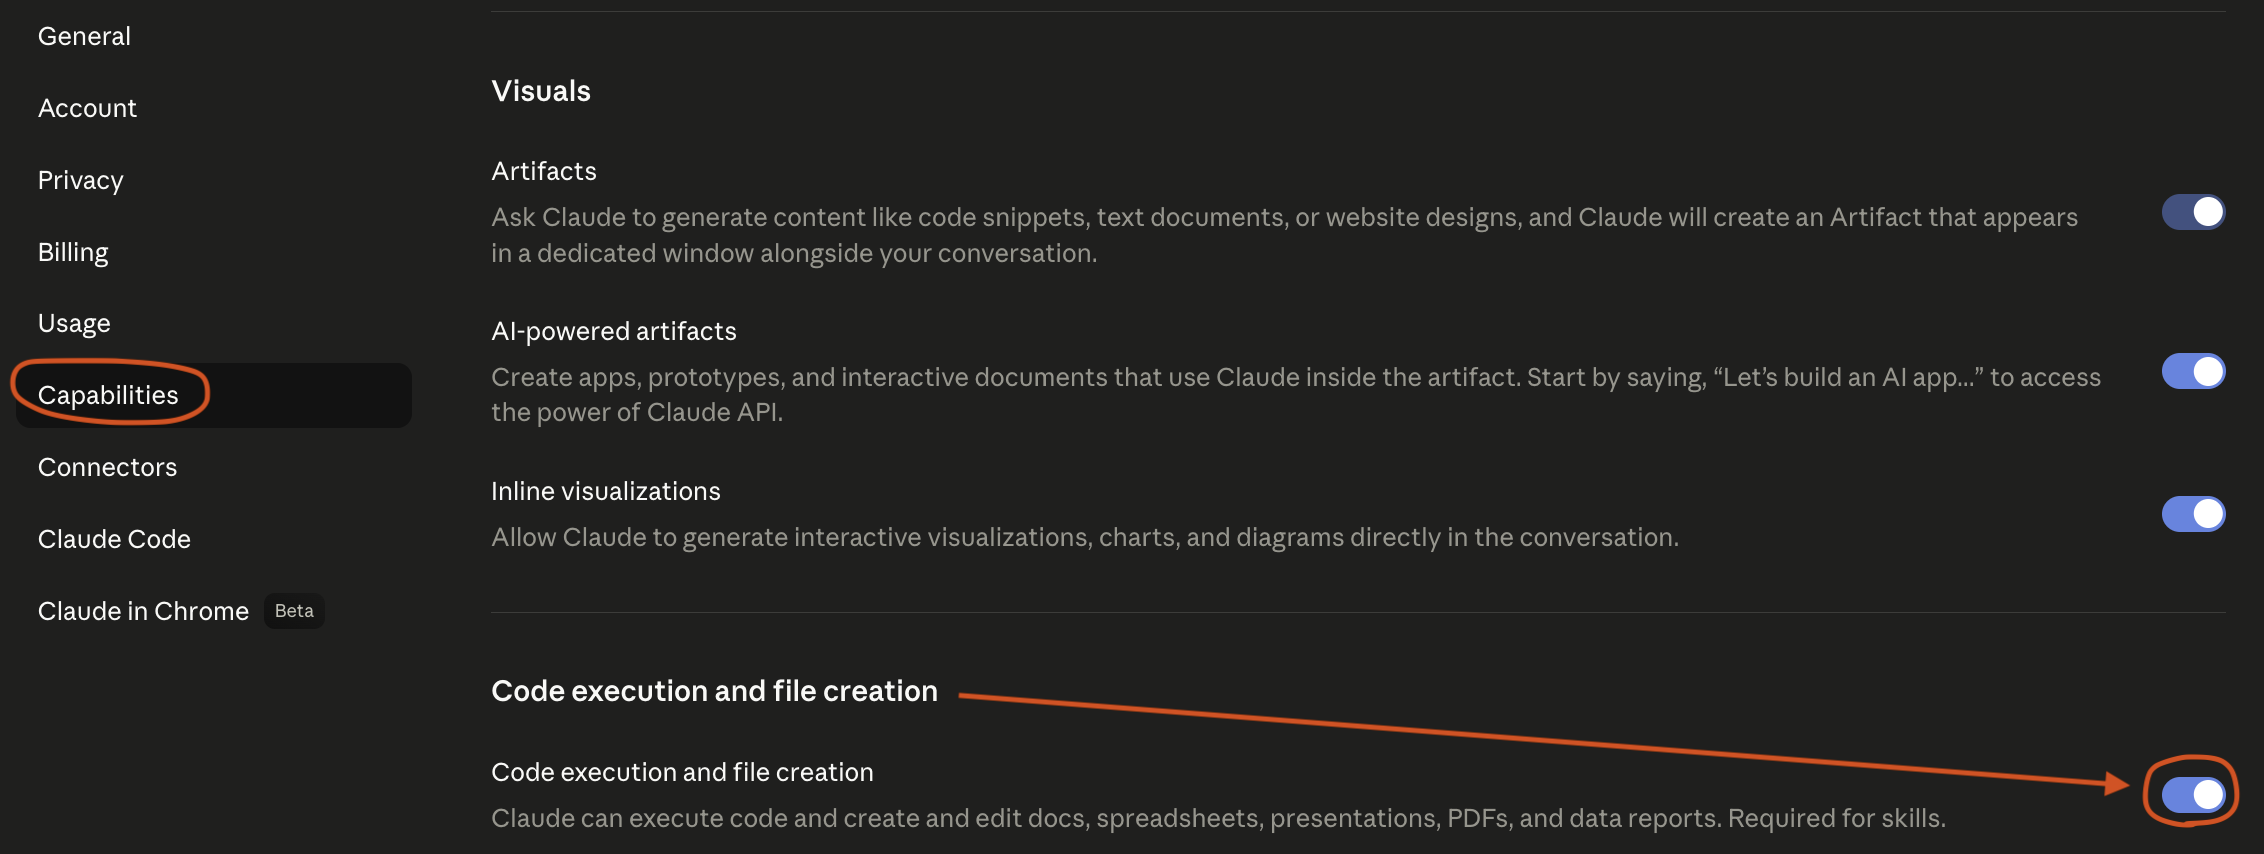Click the AI-powered artifacts setting title
The image size is (2264, 854).
coord(614,331)
